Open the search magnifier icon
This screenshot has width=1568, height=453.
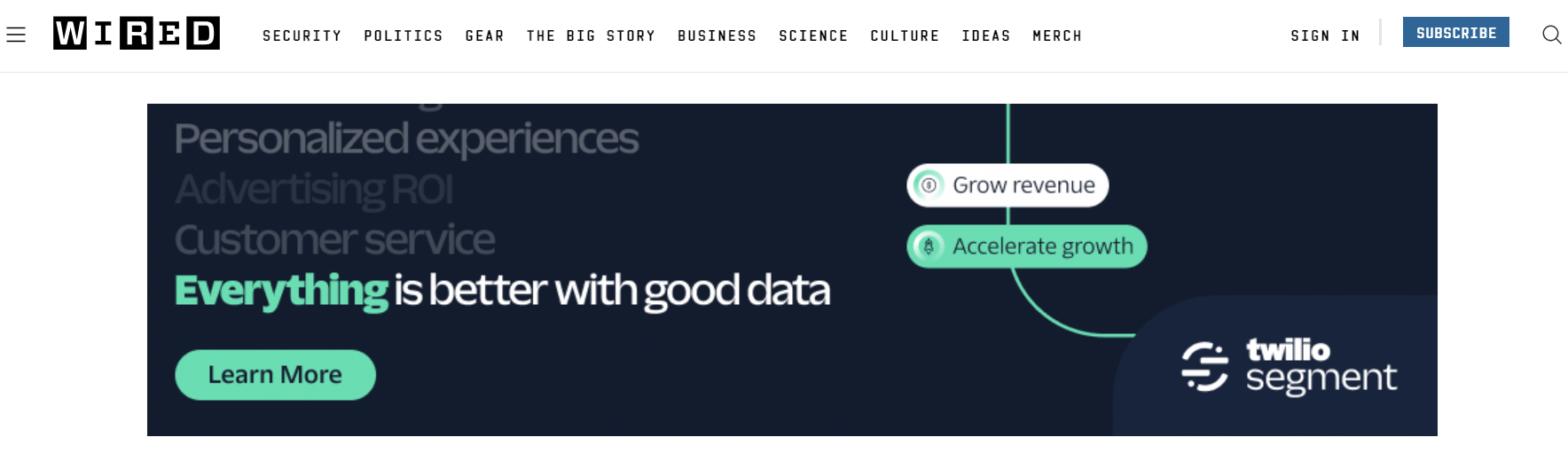tap(1551, 35)
